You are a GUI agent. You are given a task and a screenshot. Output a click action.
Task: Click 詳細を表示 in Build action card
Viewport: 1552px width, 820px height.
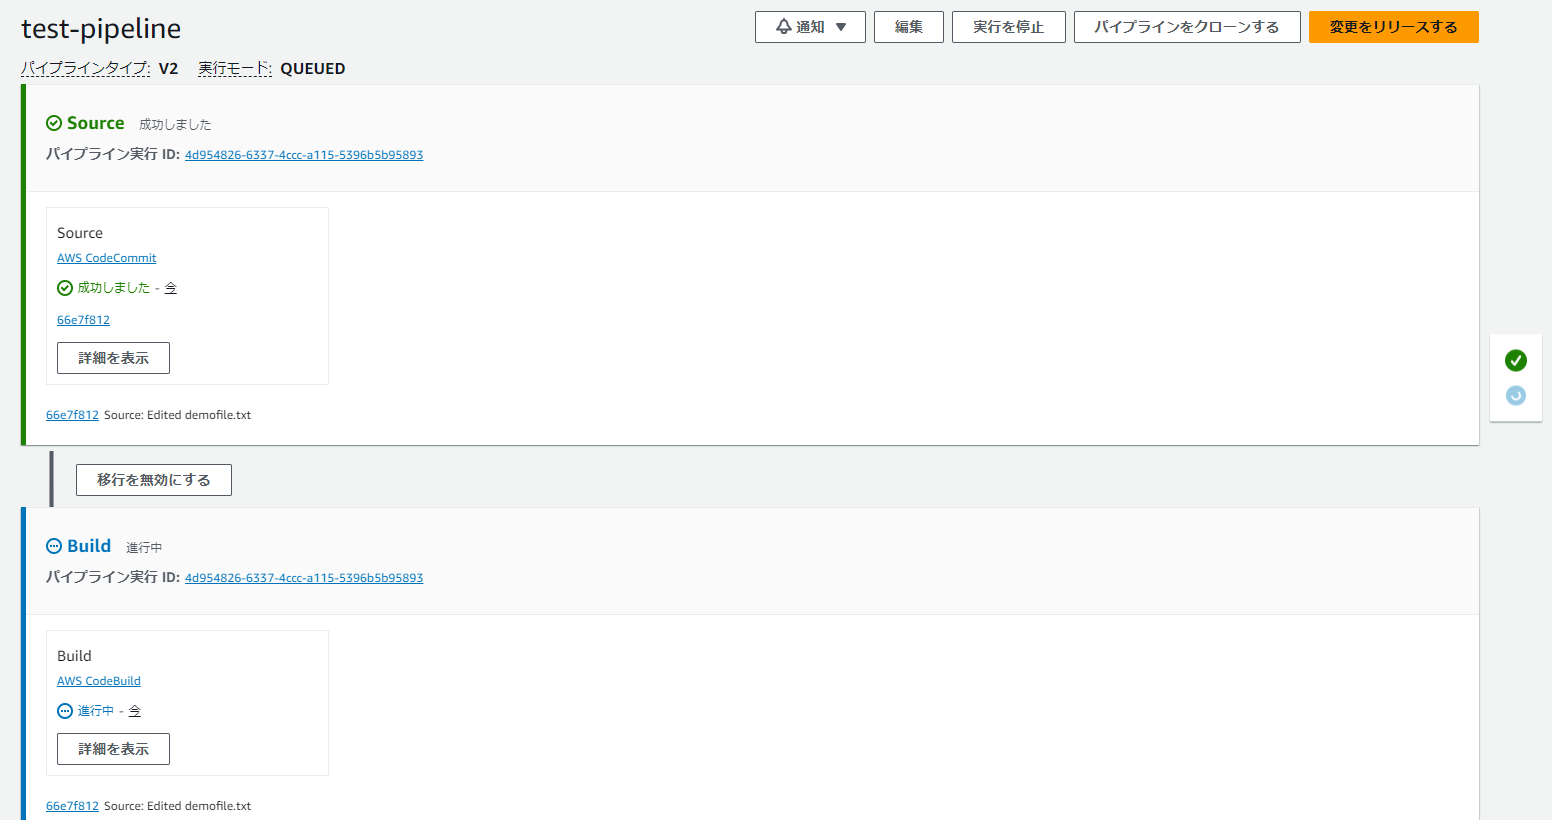tap(113, 749)
